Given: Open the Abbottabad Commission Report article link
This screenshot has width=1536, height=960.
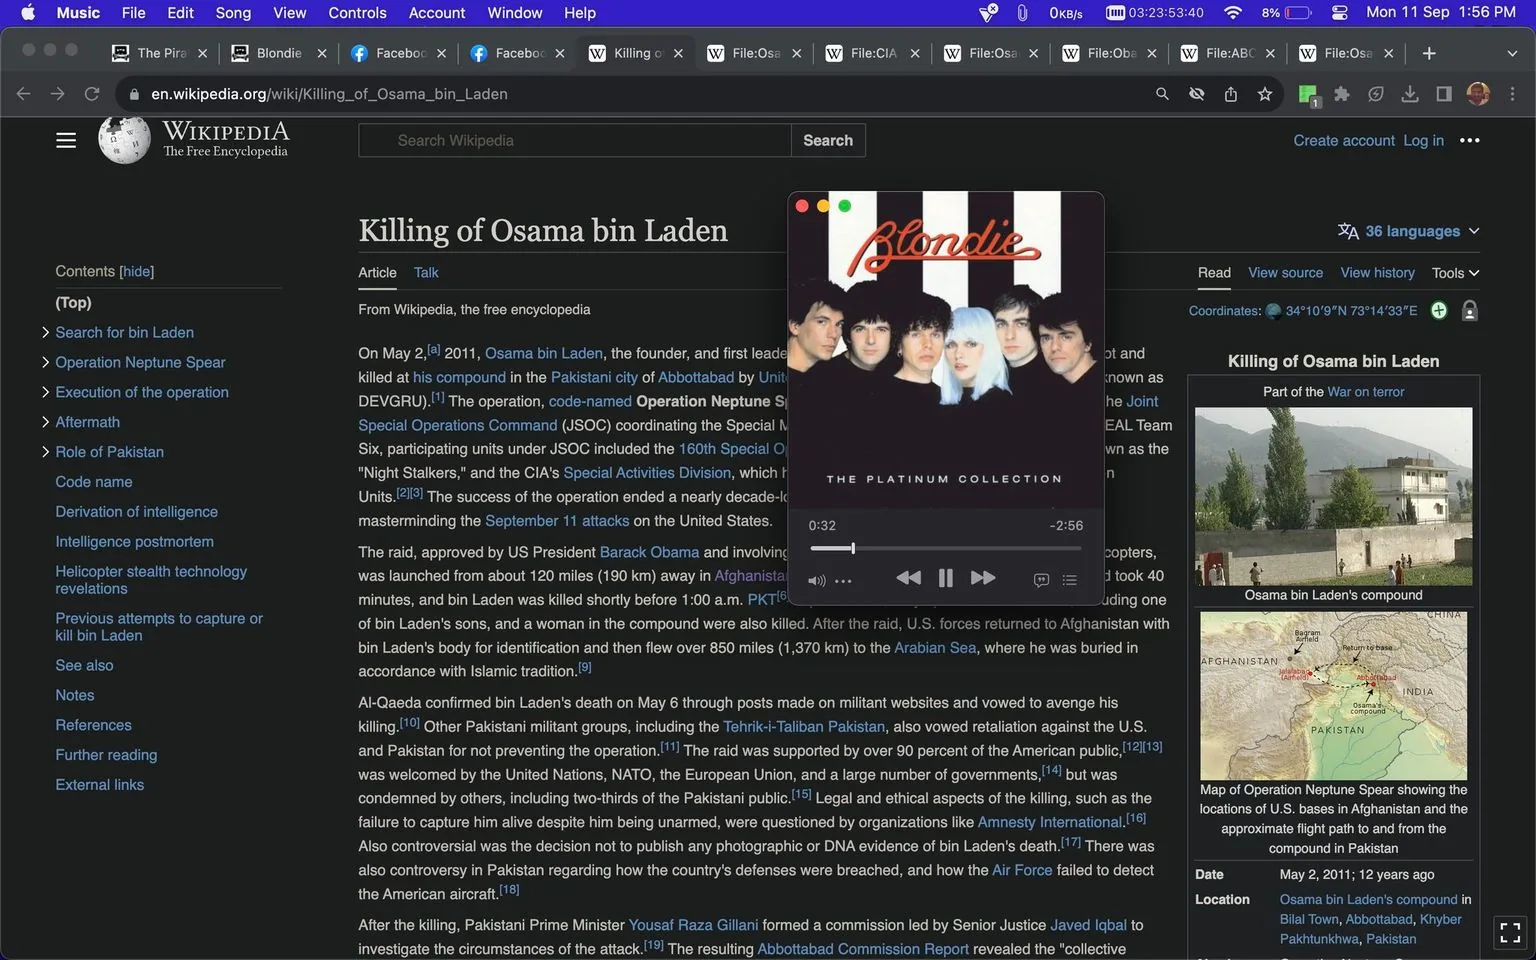Looking at the screenshot, I should tap(862, 948).
